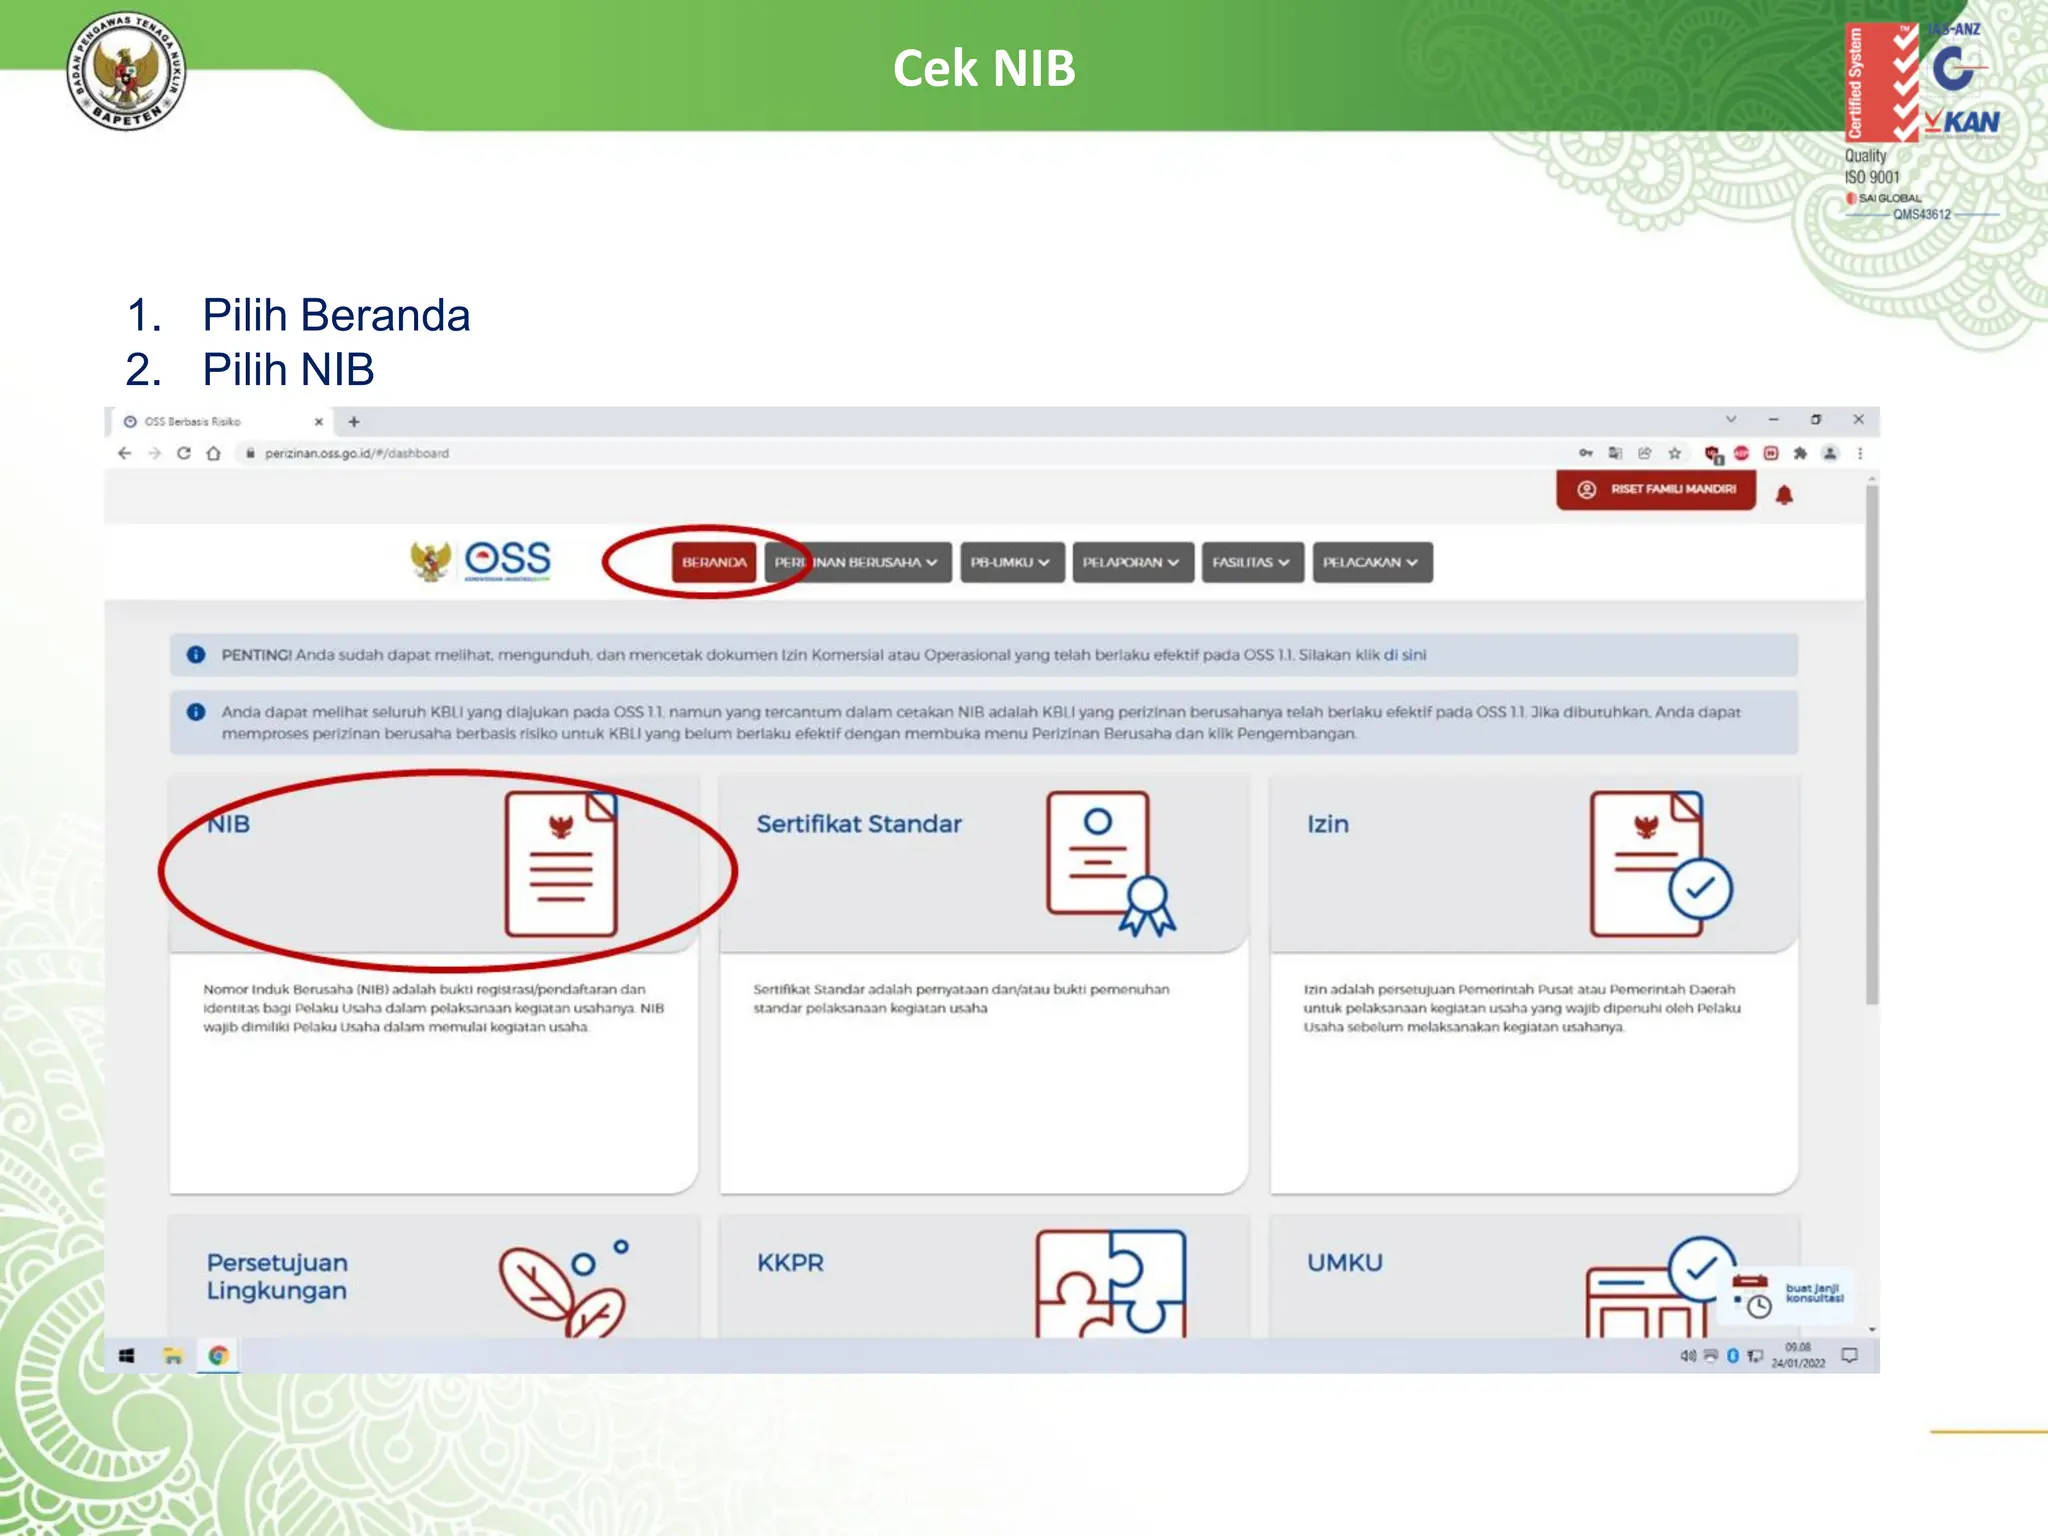Click the page's vertical scrollbar
Screen dimensions: 2048x1536
click(x=1871, y=745)
